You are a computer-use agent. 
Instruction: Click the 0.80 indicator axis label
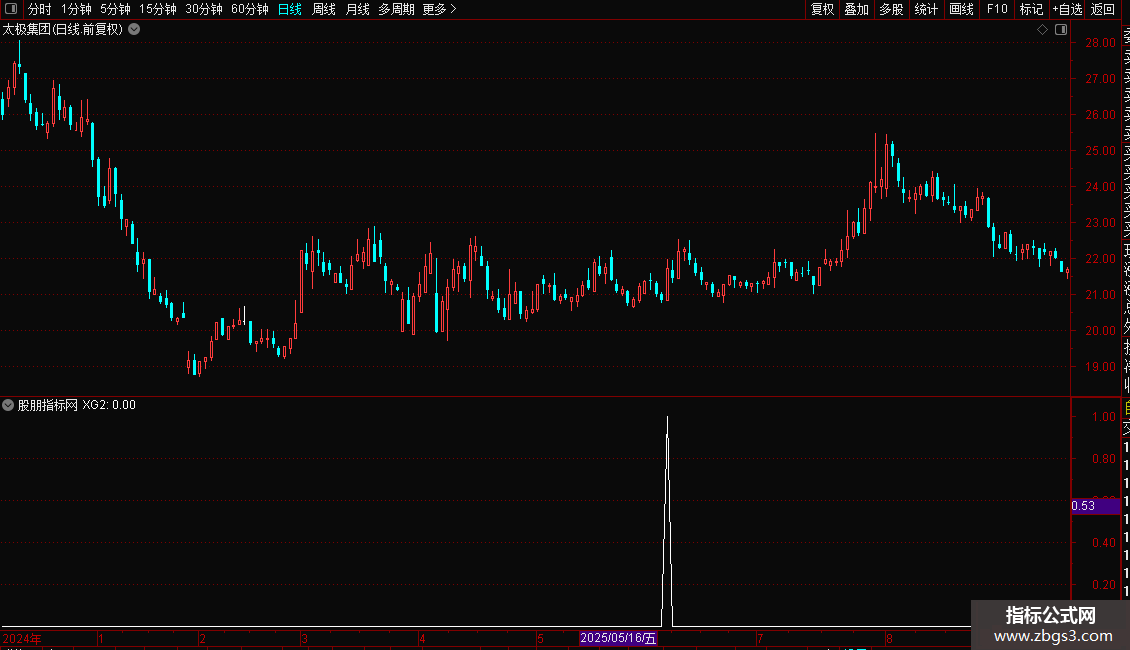(1104, 458)
